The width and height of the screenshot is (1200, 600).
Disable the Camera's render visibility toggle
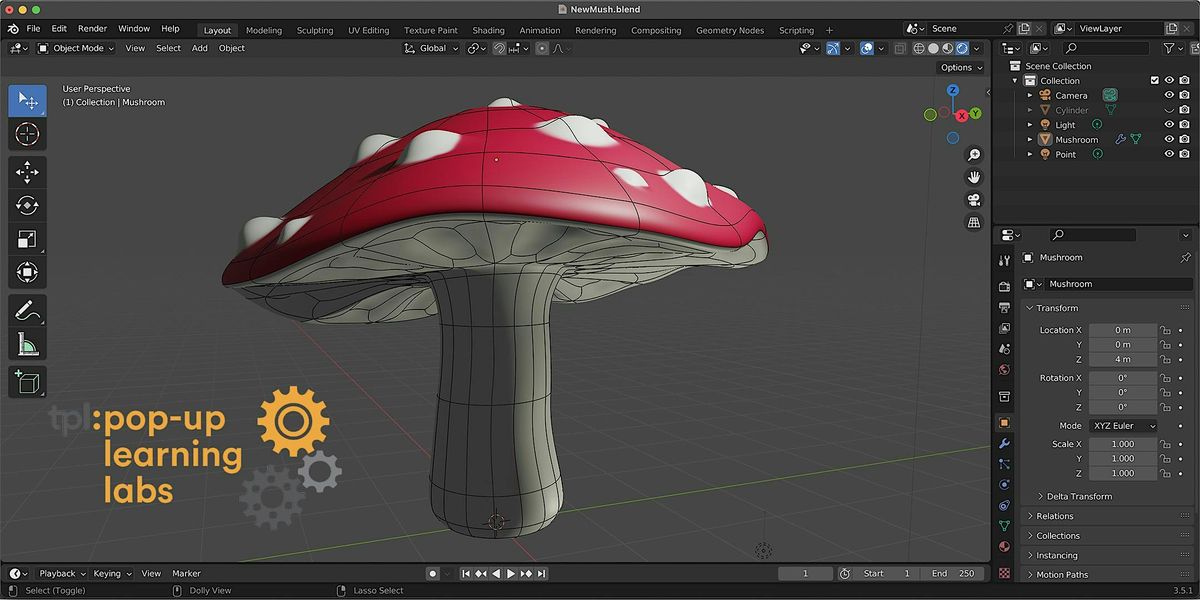point(1185,95)
